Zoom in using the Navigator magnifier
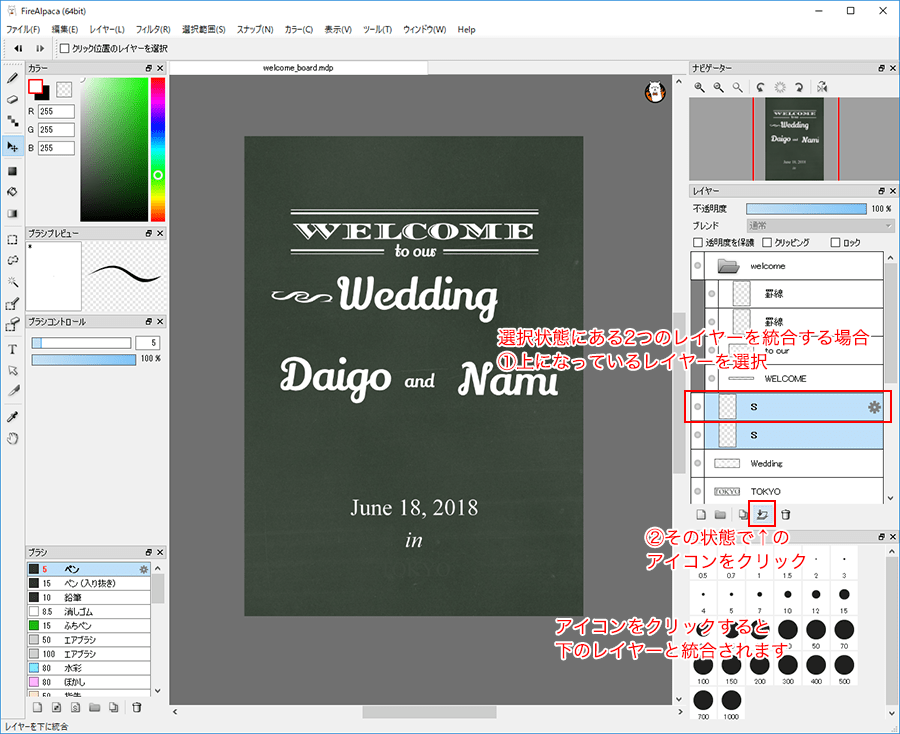This screenshot has width=900, height=734. pos(700,88)
